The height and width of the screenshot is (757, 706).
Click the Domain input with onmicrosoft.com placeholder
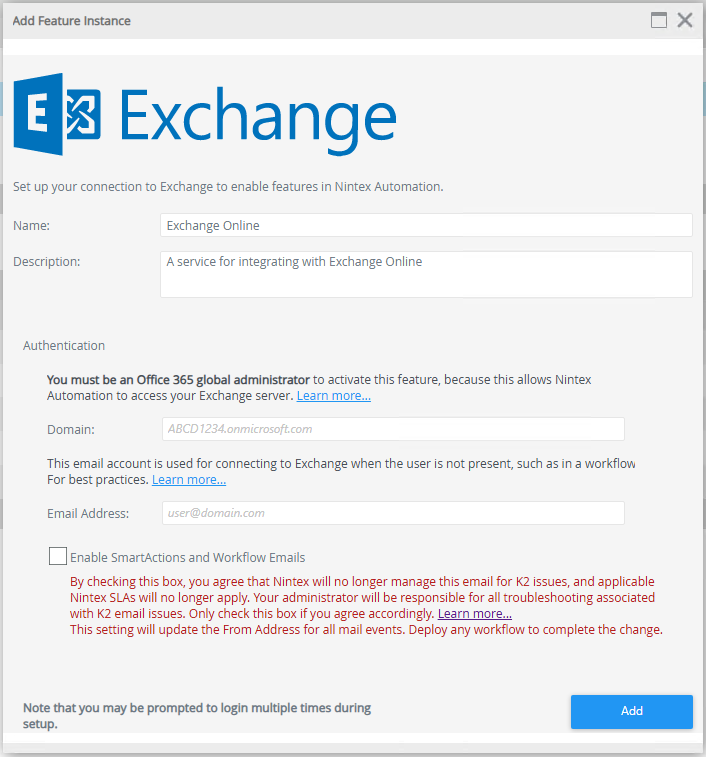(393, 429)
